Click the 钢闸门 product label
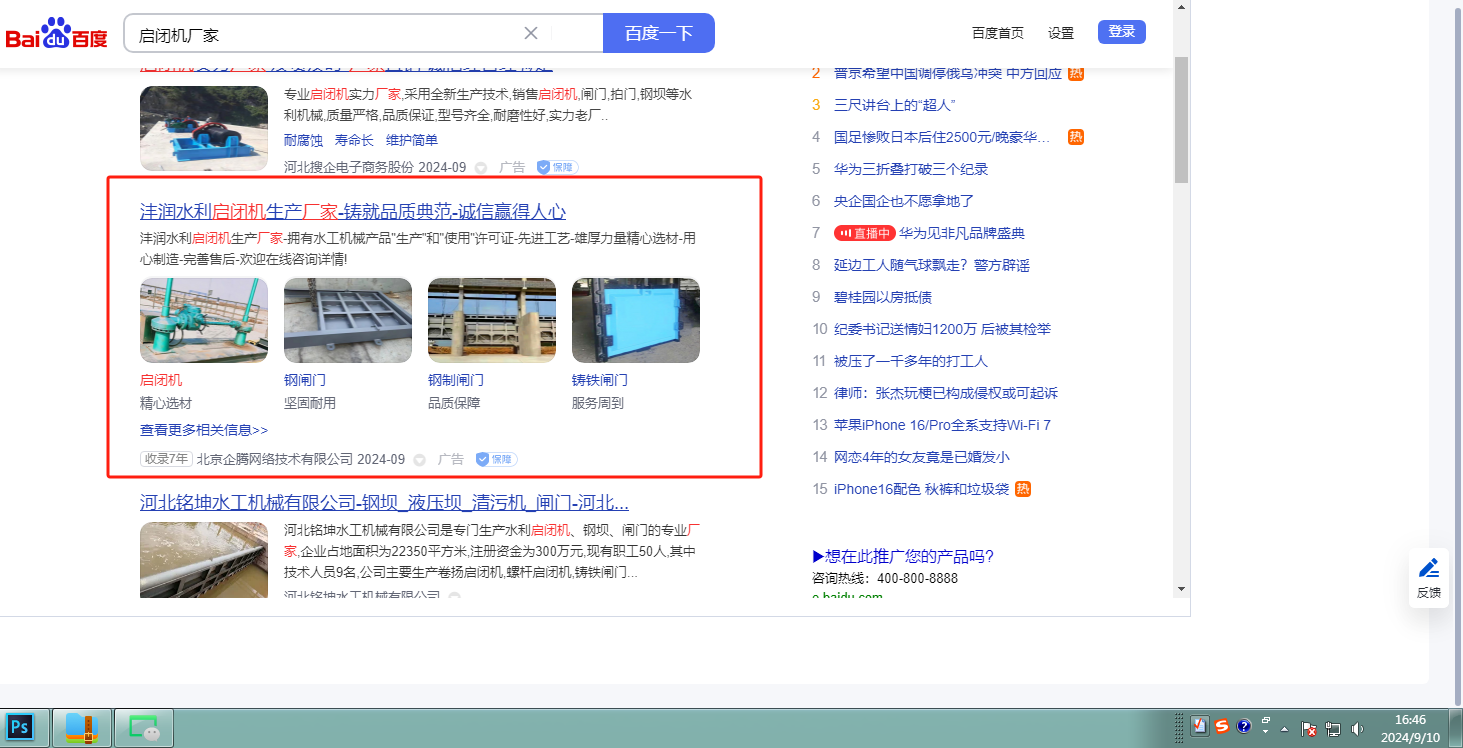Screen dimensions: 1463x748 pos(305,380)
